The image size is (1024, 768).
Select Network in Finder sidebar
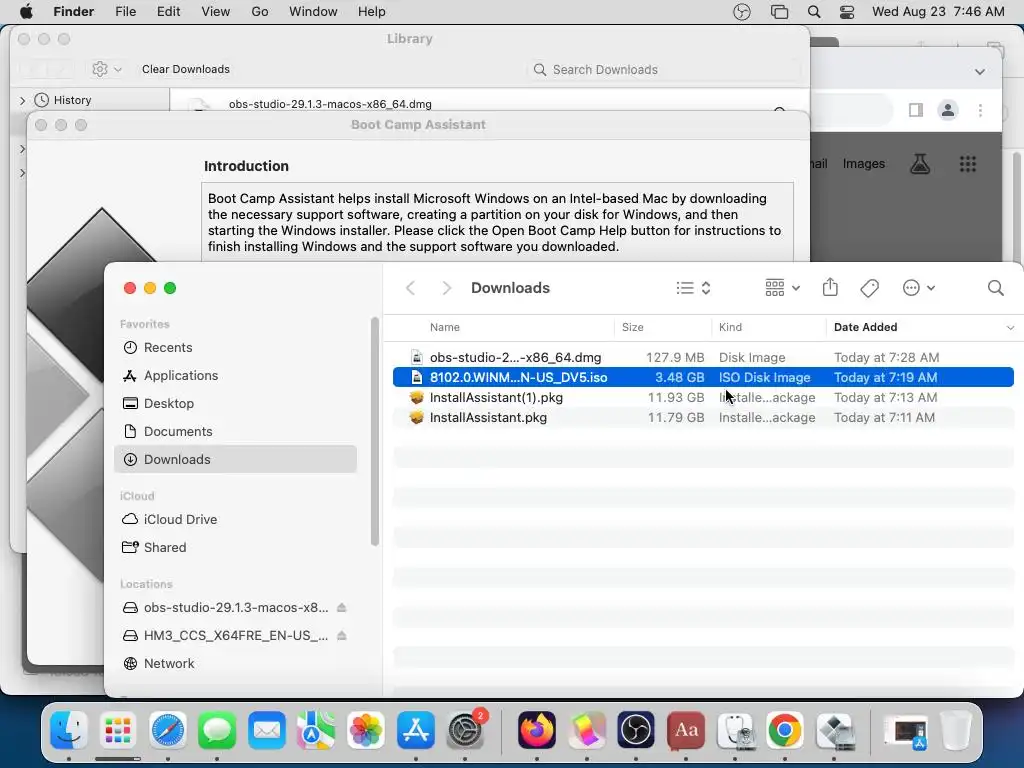coord(235,664)
